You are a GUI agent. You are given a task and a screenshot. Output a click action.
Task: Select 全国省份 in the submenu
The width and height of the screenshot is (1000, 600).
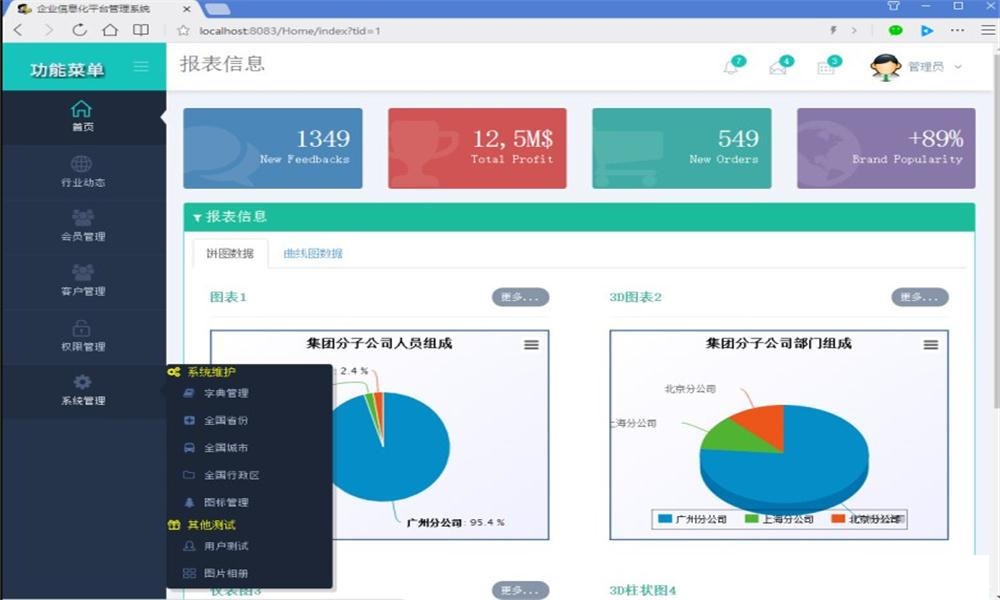coord(226,421)
